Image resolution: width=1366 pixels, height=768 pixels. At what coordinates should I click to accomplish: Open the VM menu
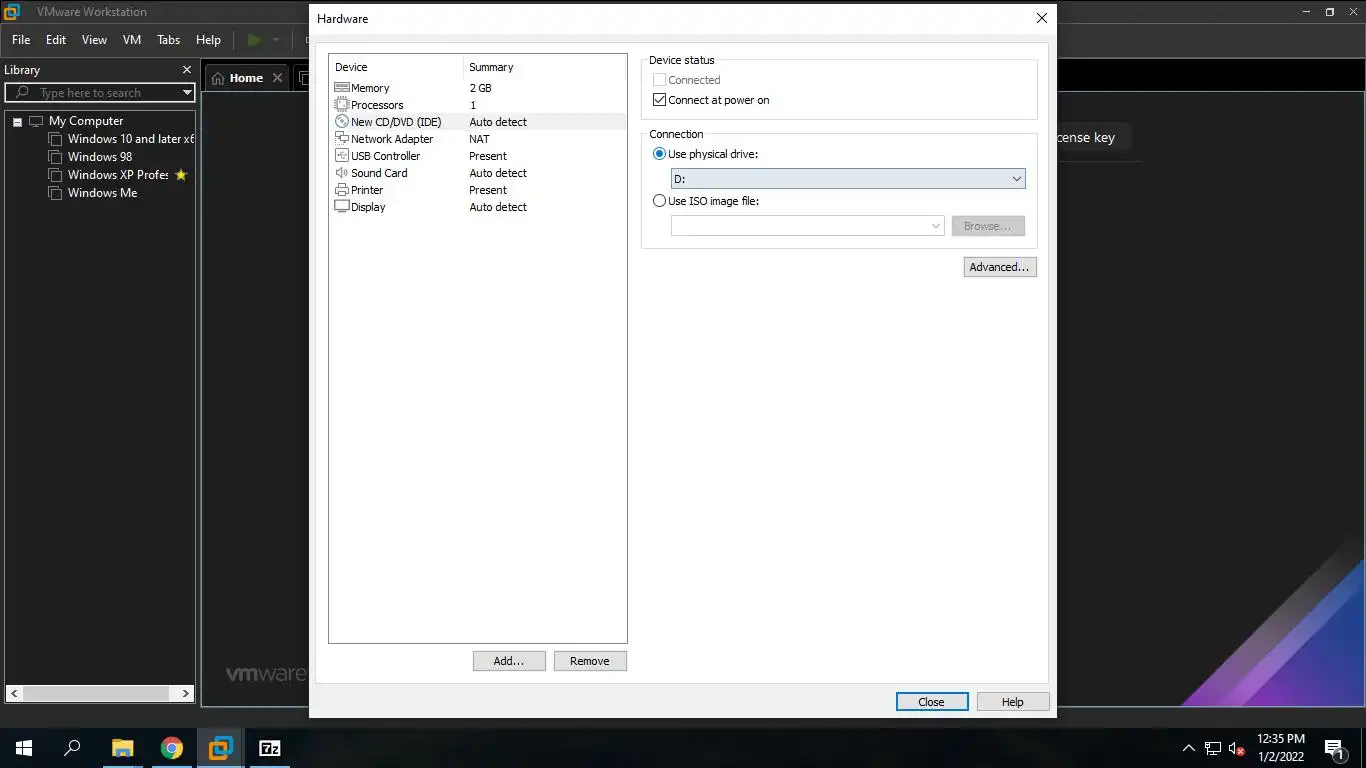pyautogui.click(x=132, y=40)
